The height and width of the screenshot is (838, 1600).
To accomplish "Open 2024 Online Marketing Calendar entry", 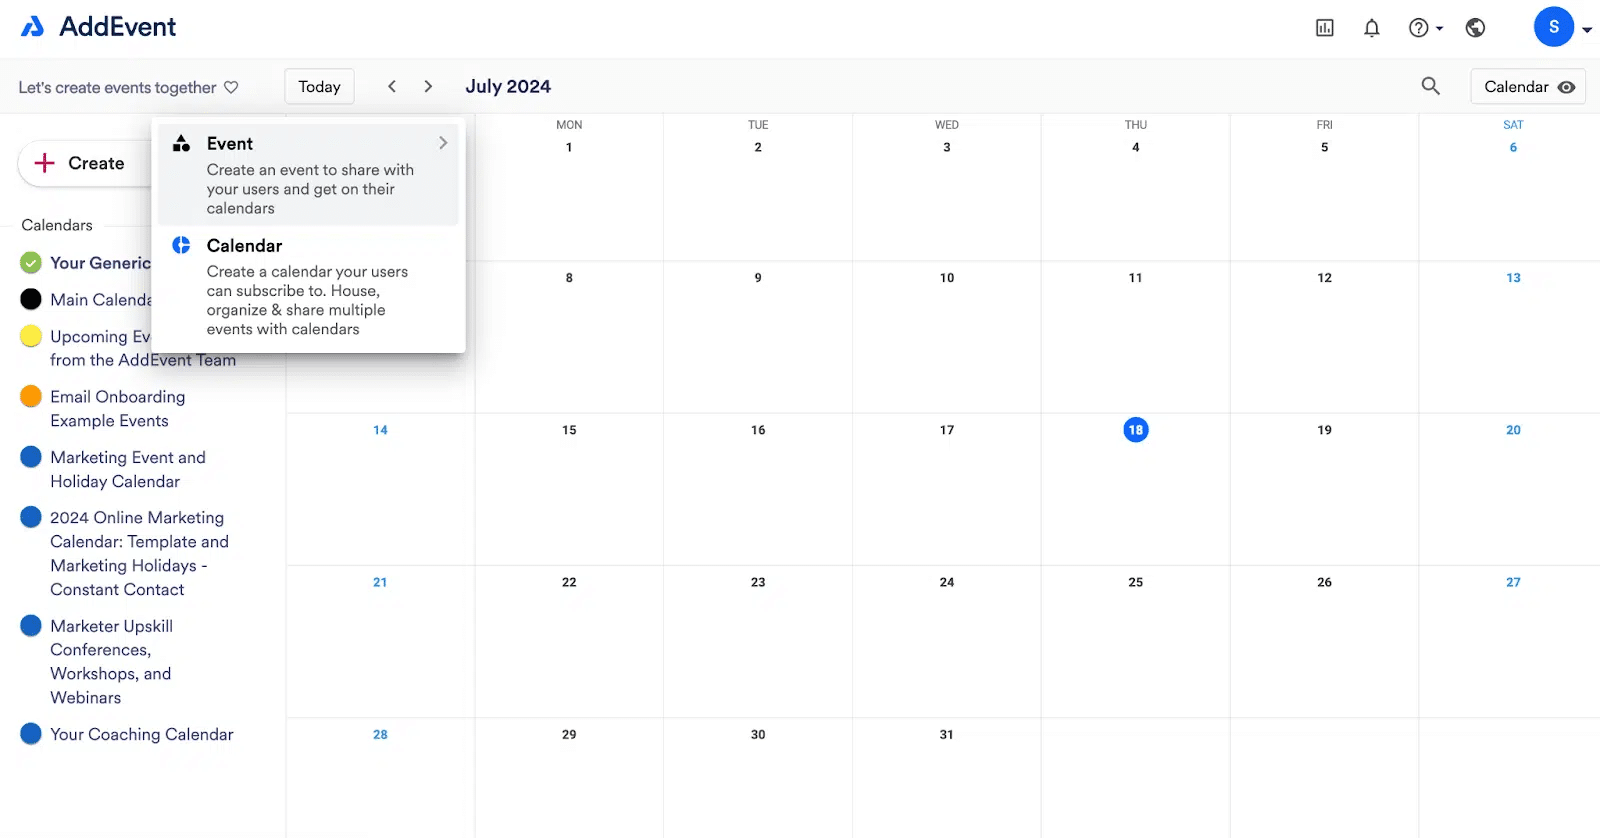I will click(x=139, y=554).
